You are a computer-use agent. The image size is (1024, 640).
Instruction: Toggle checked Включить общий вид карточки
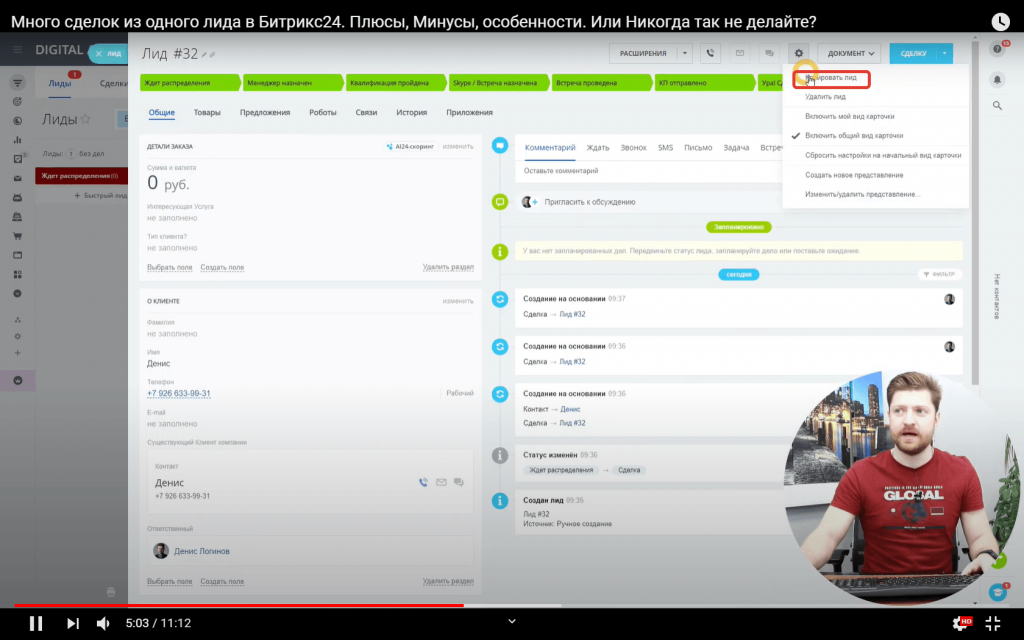[x=854, y=136]
